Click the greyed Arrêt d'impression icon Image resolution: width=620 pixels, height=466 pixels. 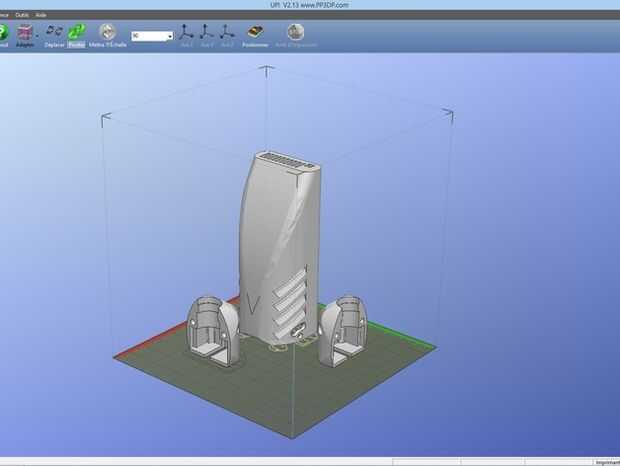(295, 32)
